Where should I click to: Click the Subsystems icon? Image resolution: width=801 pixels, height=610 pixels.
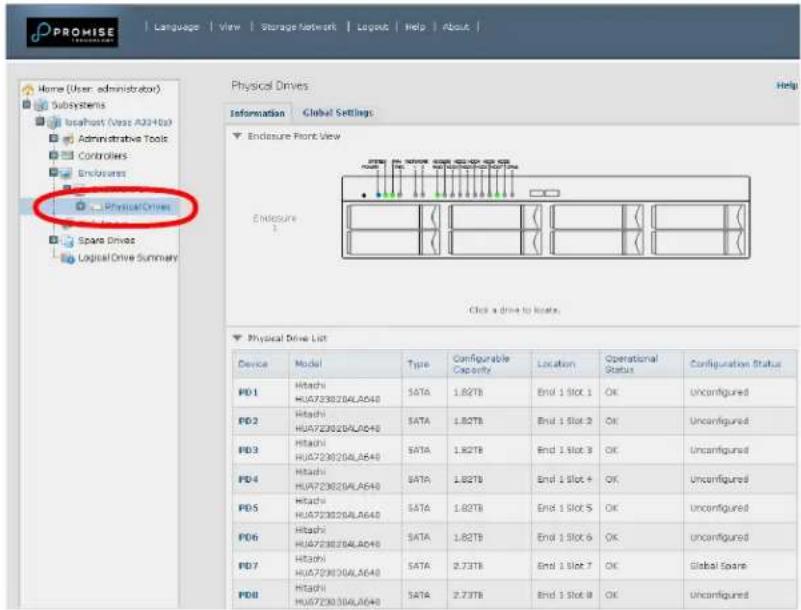pos(41,105)
